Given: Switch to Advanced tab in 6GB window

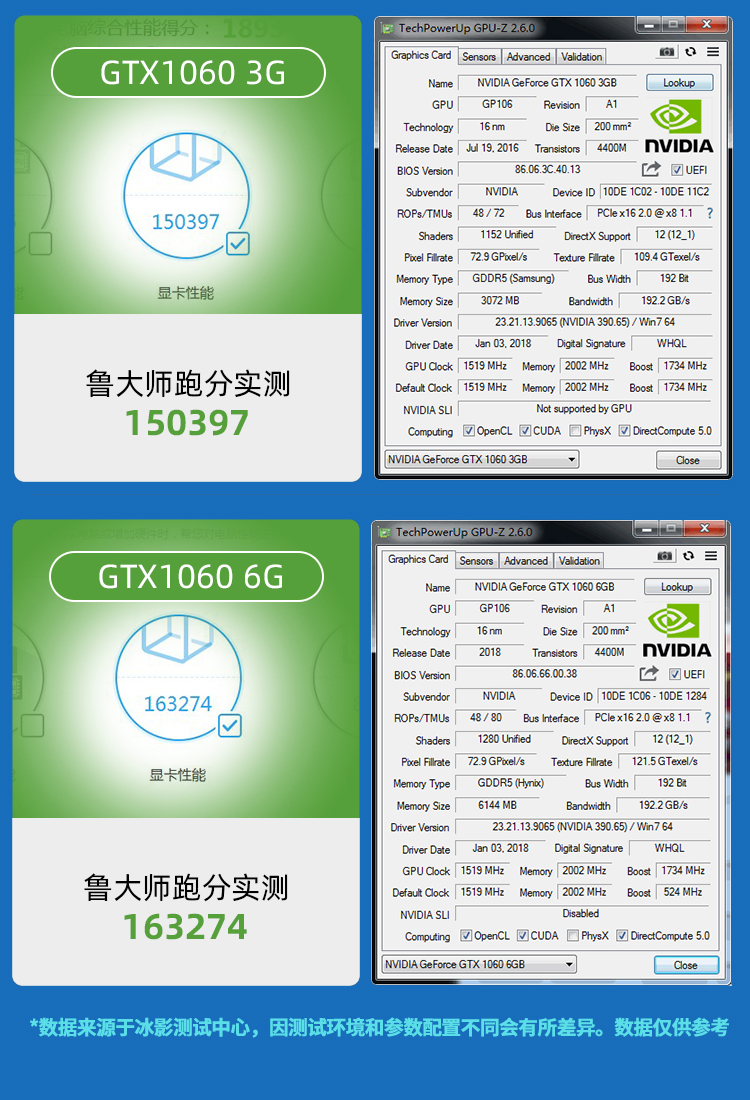Looking at the screenshot, I should [525, 561].
